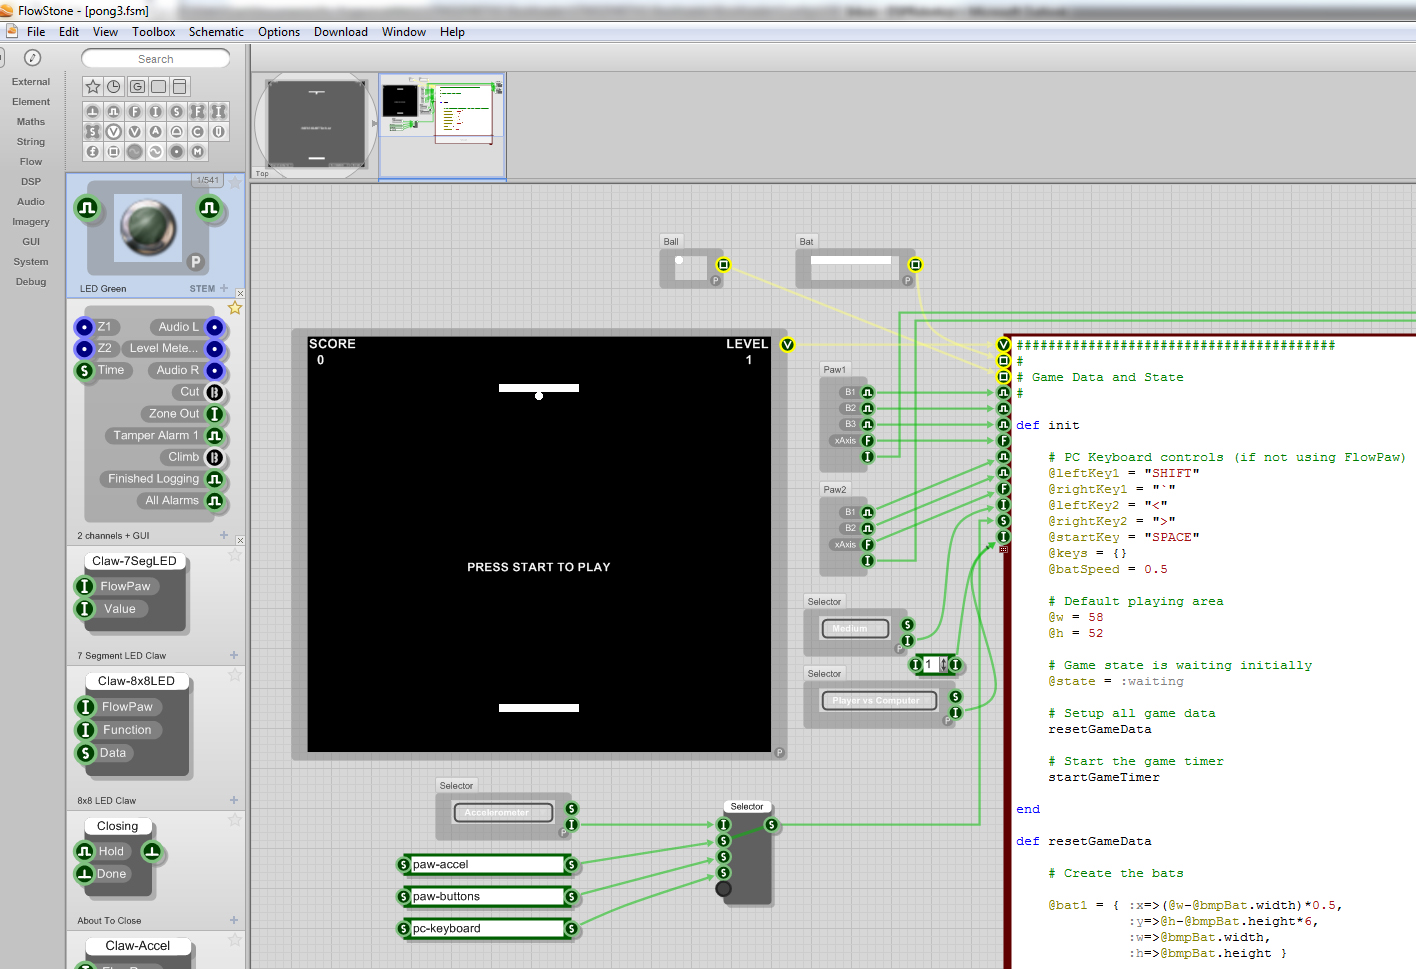Viewport: 1416px width, 969px height.
Task: Filter by the dot poly connector icon
Action: tap(177, 151)
